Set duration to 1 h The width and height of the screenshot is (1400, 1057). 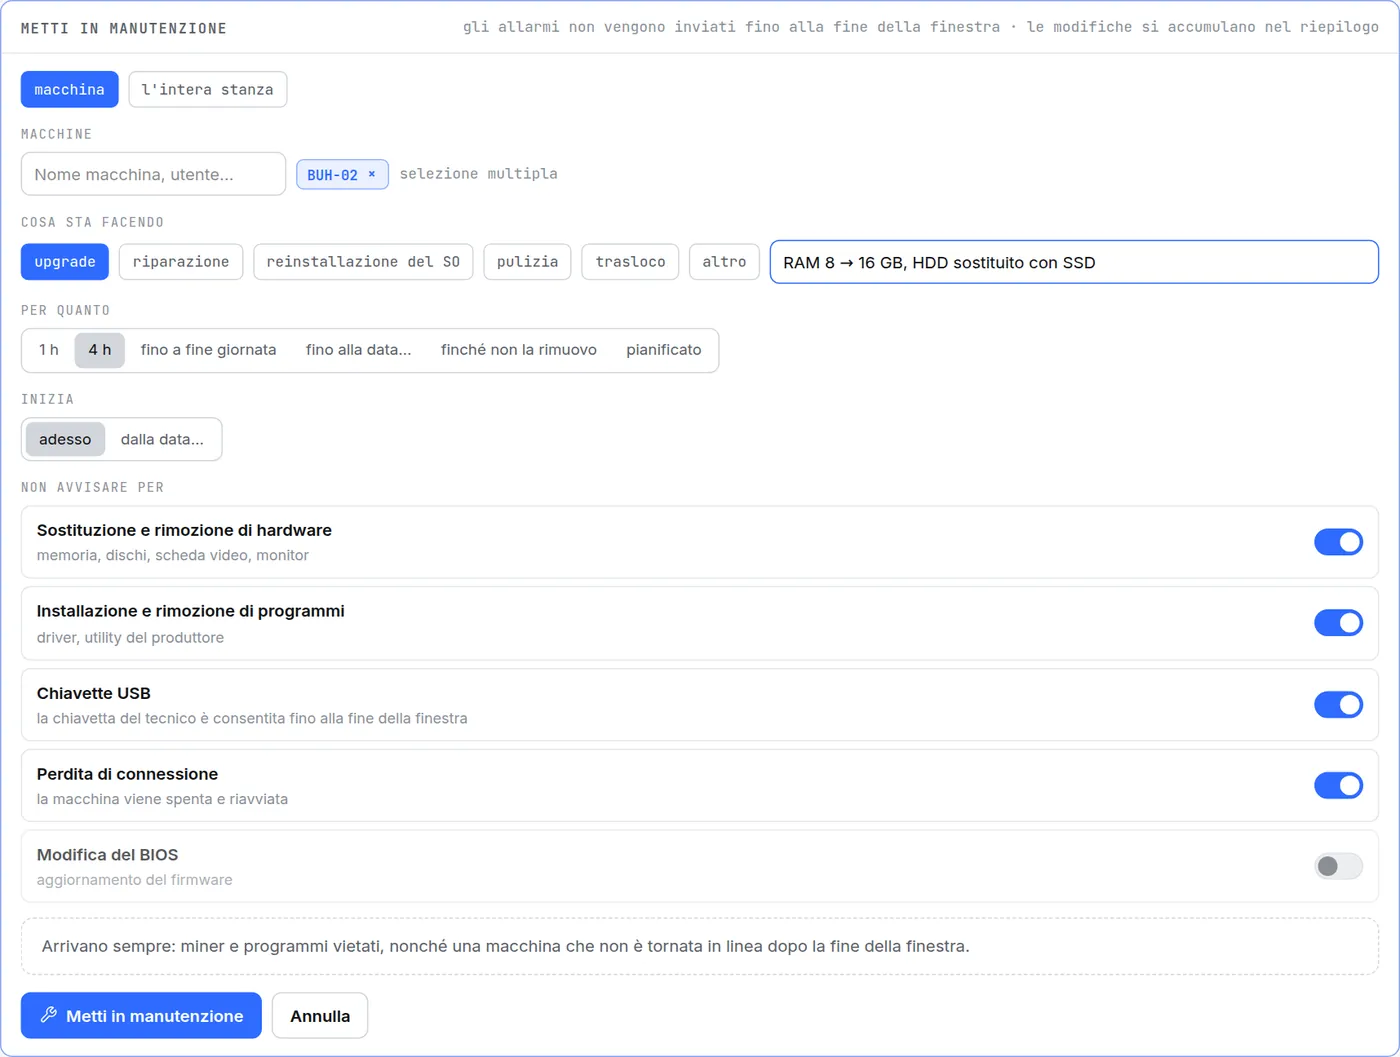(x=49, y=350)
